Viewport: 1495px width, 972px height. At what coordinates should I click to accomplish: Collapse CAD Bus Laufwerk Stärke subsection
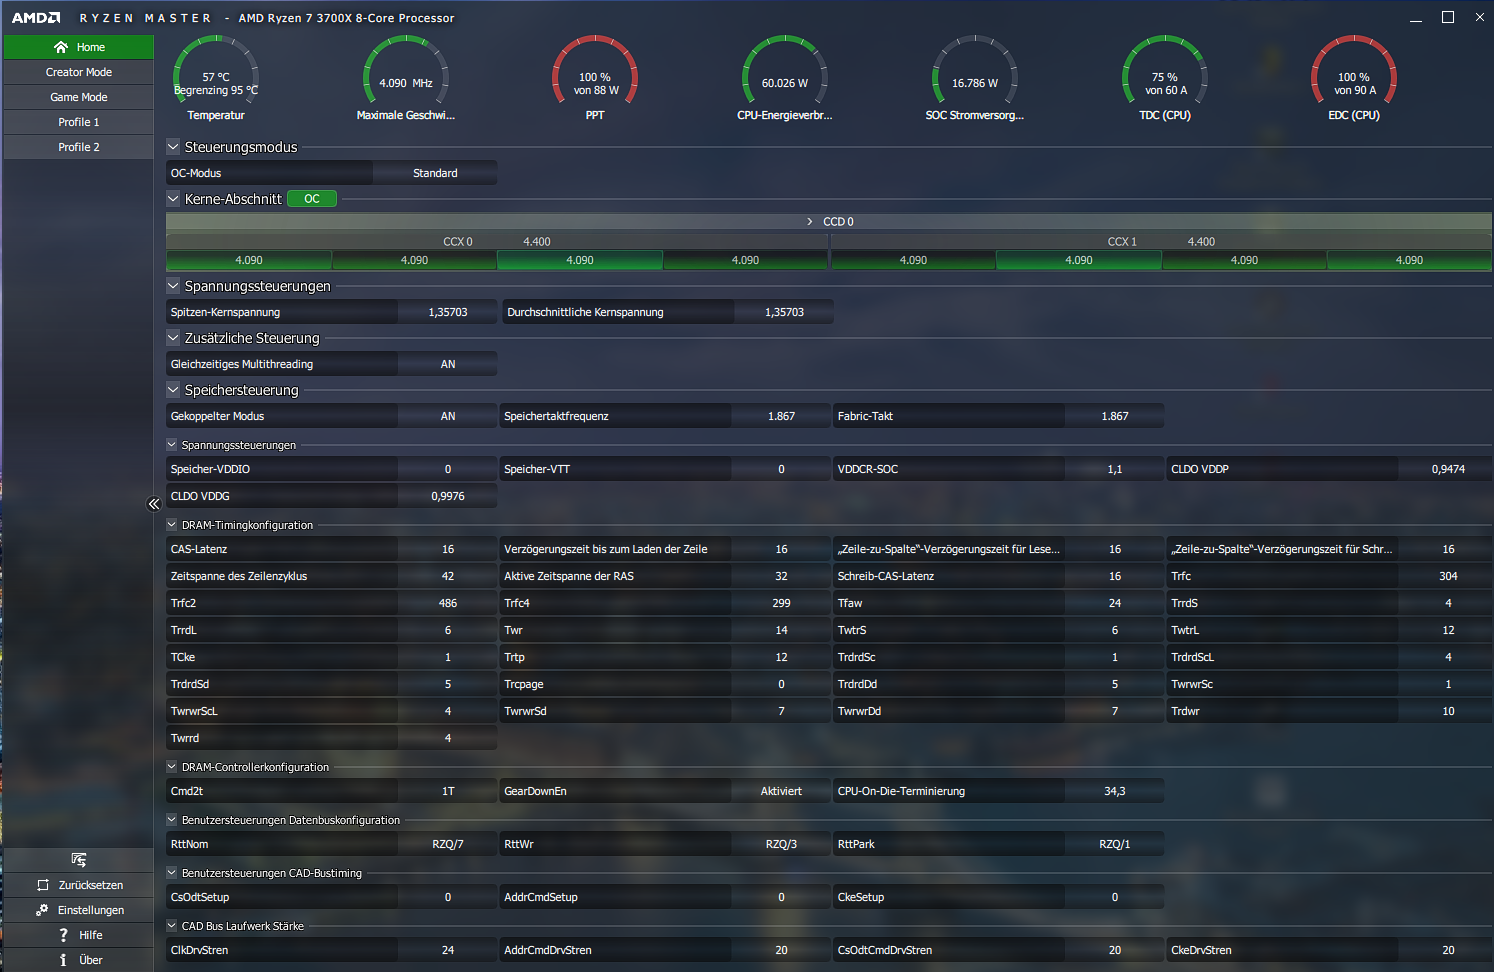coord(172,926)
